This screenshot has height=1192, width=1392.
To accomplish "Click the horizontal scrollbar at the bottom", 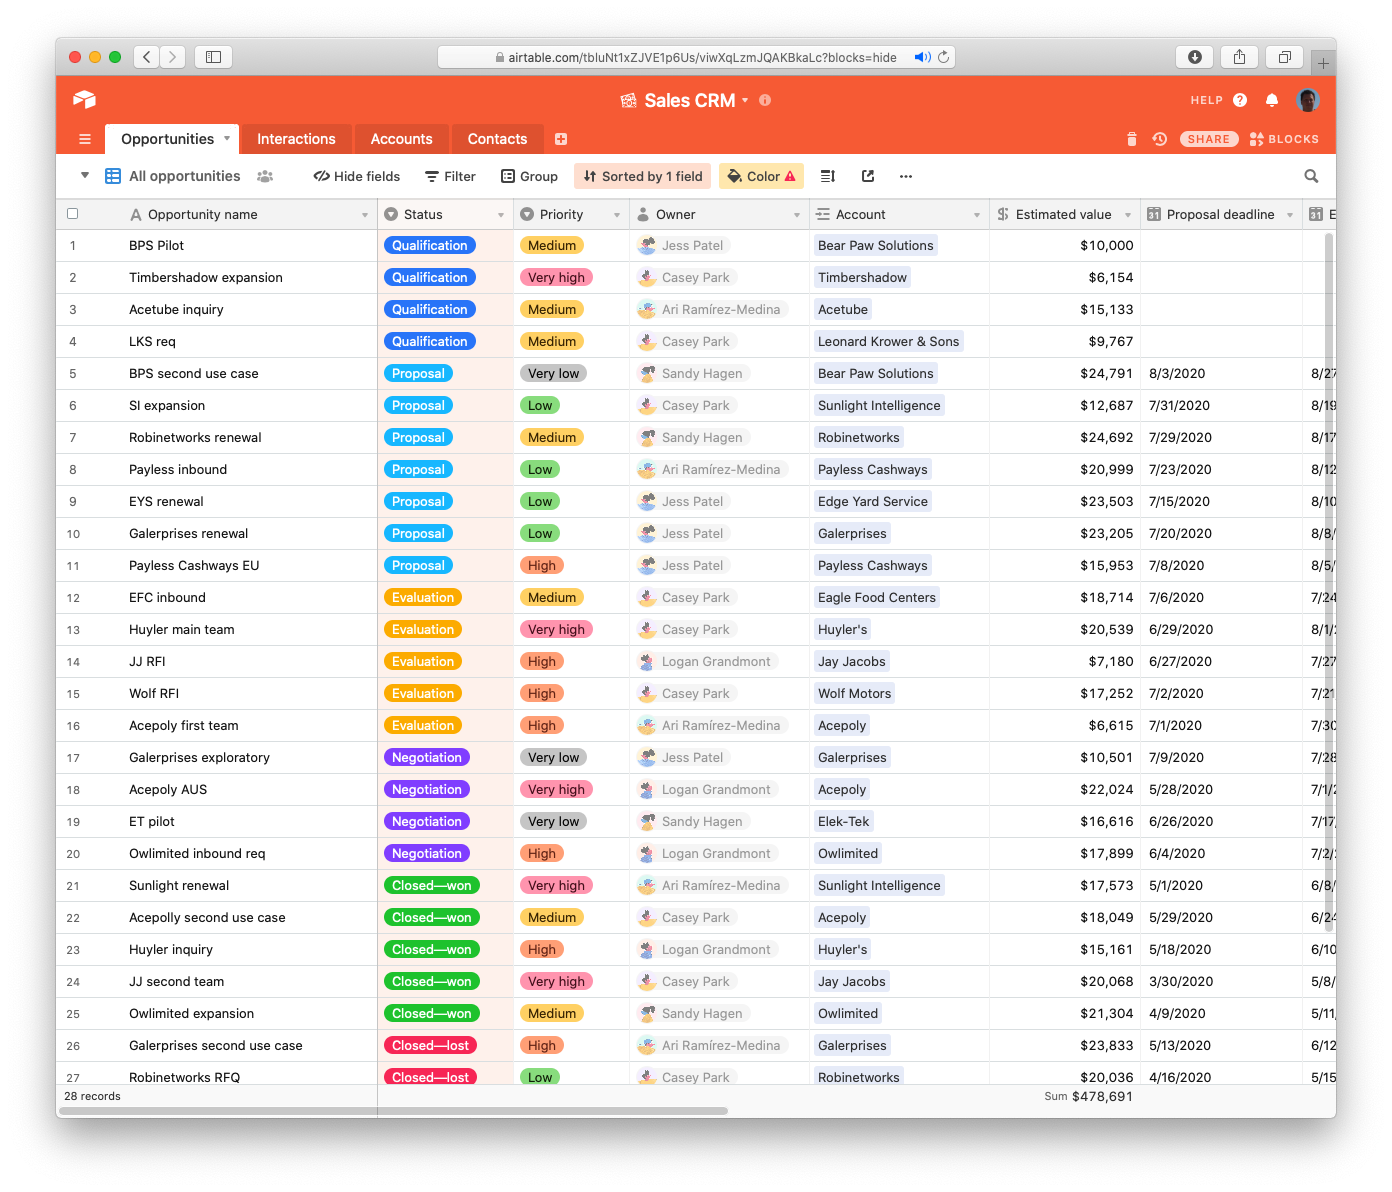I will pos(394,1110).
